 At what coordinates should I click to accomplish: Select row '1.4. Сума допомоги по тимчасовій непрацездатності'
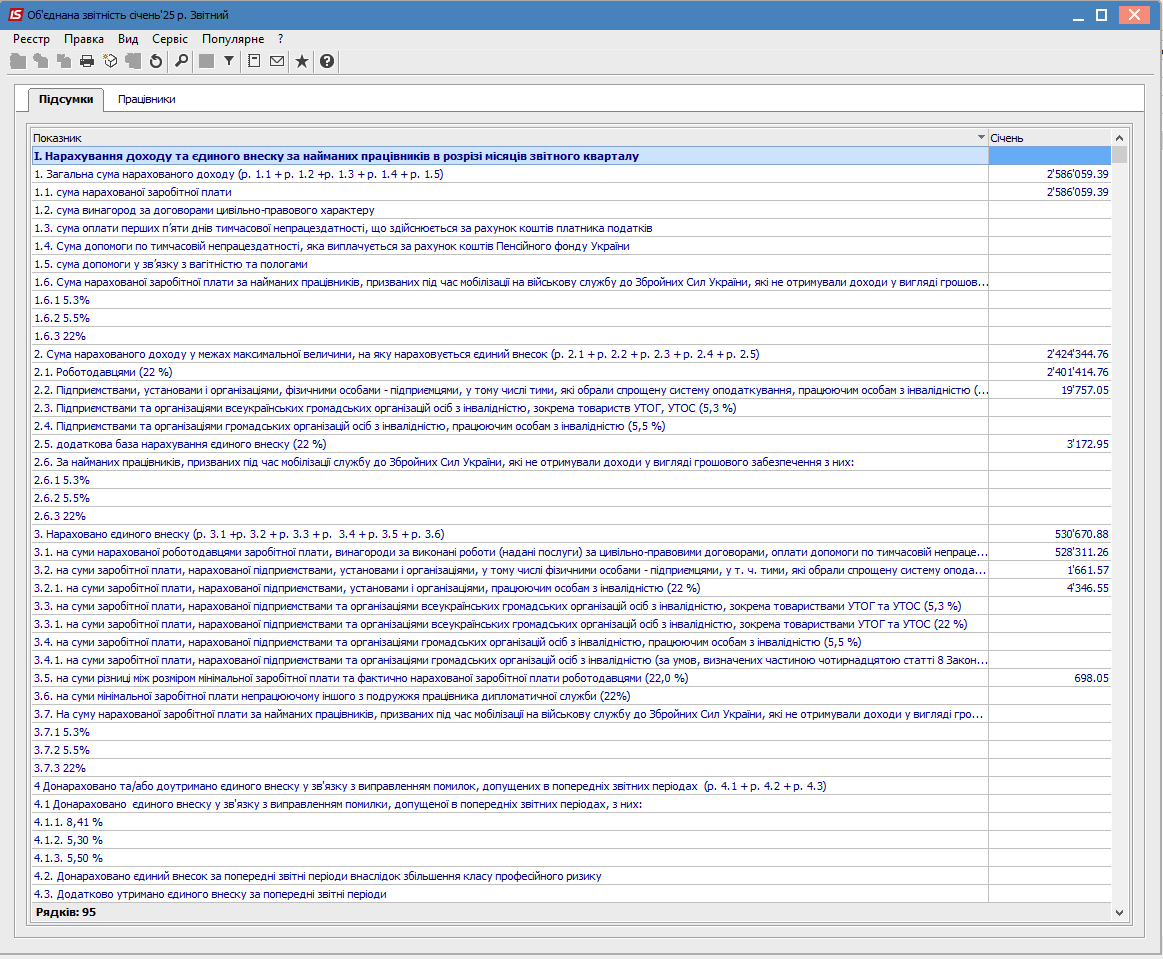pos(571,246)
